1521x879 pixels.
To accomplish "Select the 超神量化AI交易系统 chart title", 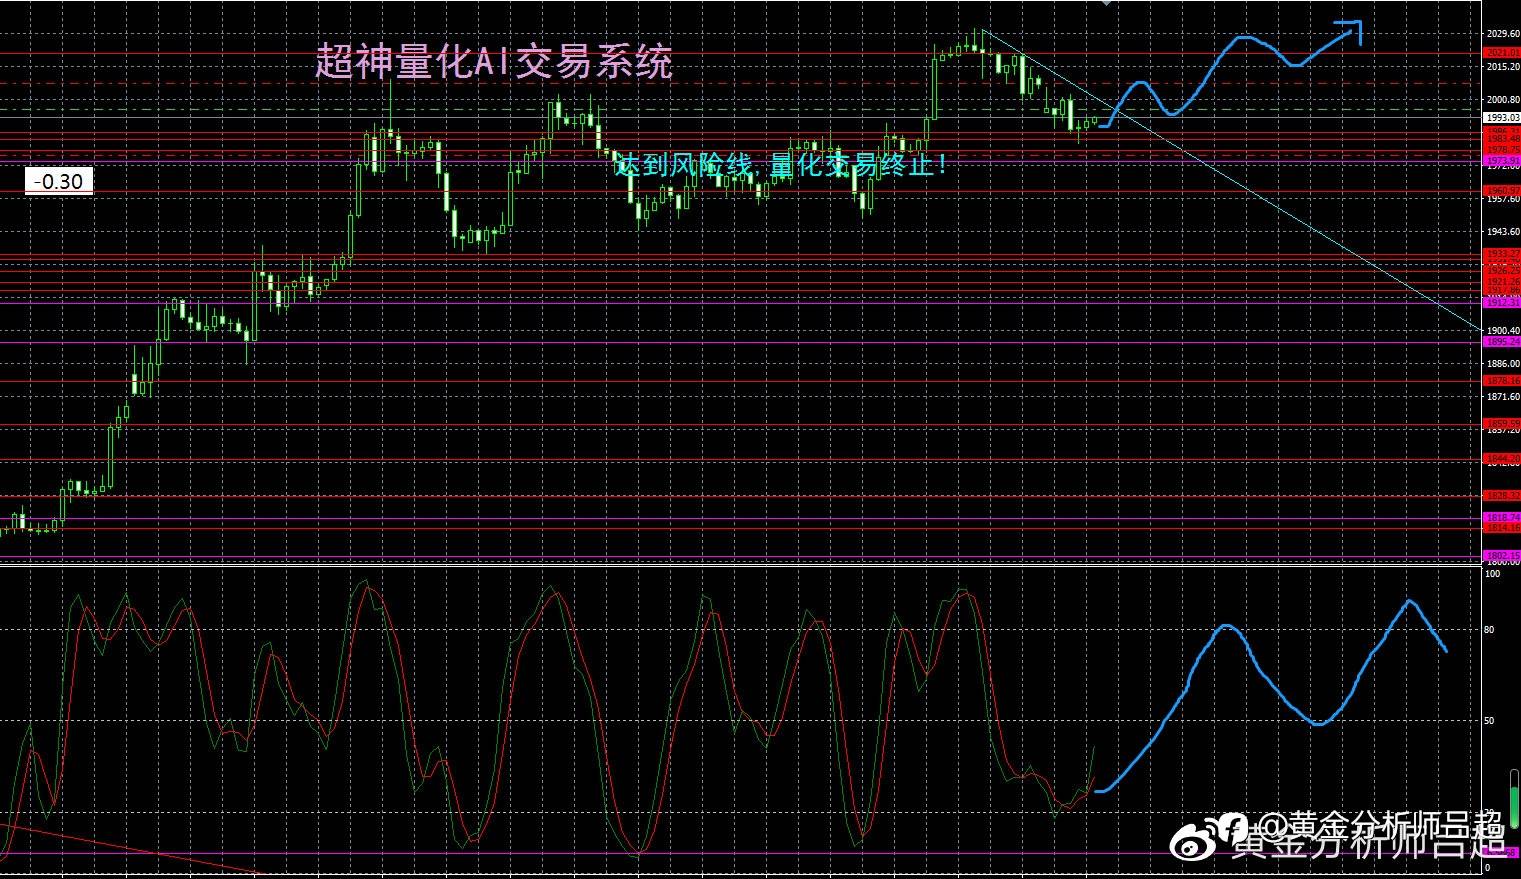I will [x=494, y=62].
